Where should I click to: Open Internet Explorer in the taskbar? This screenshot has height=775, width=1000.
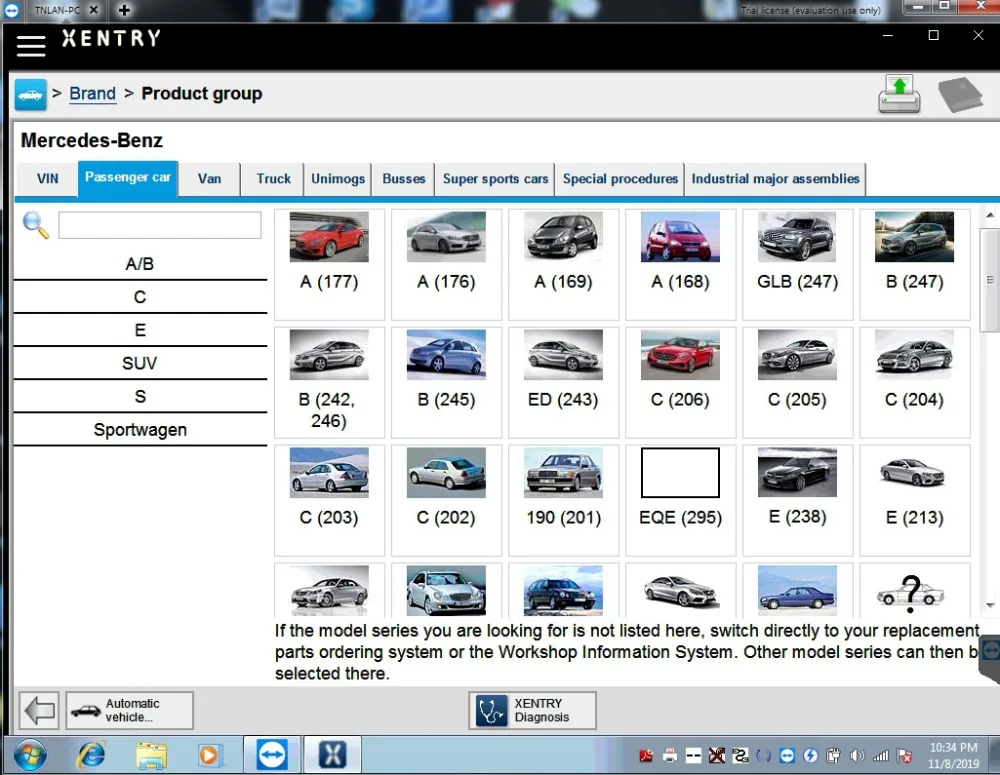click(91, 756)
